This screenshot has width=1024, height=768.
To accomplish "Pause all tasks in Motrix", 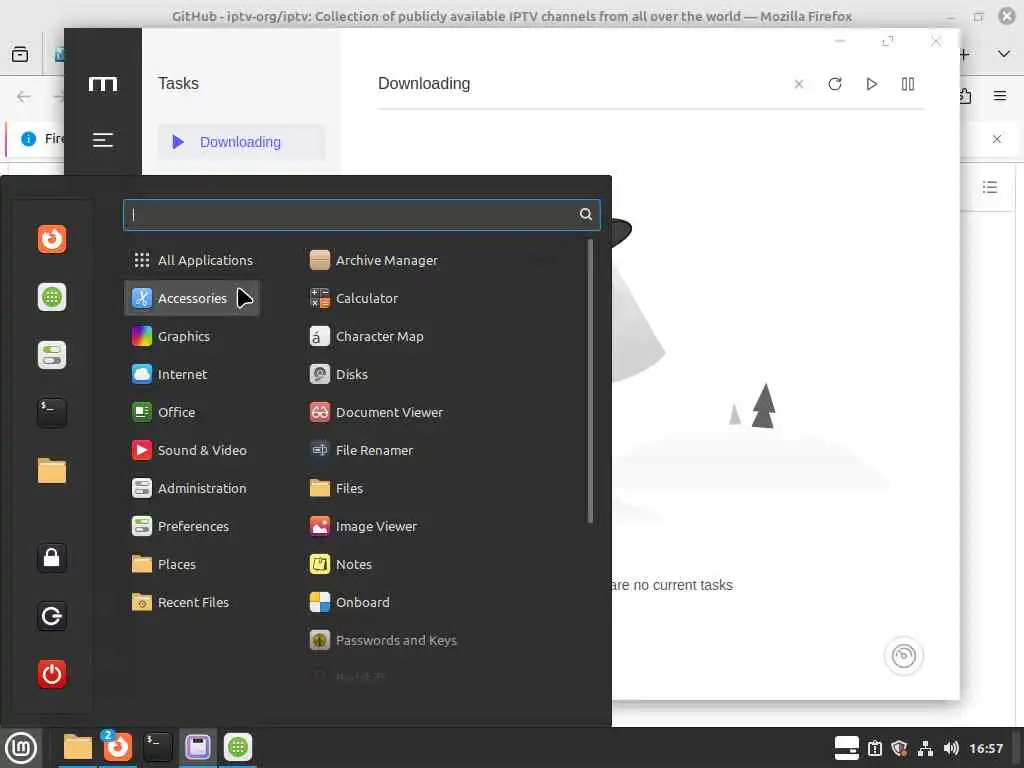I will click(x=908, y=84).
